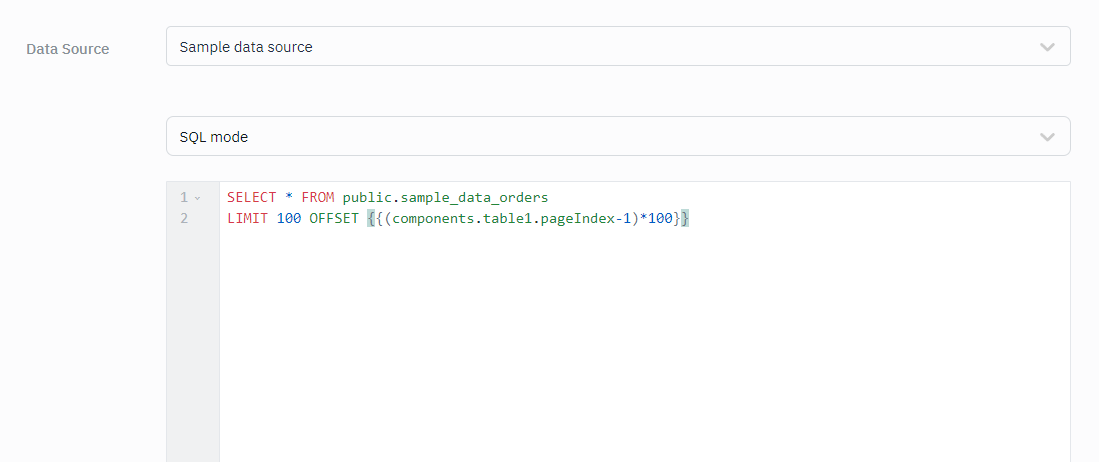Image resolution: width=1099 pixels, height=462 pixels.
Task: Open the Sample data source dropdown
Action: [x=600, y=47]
